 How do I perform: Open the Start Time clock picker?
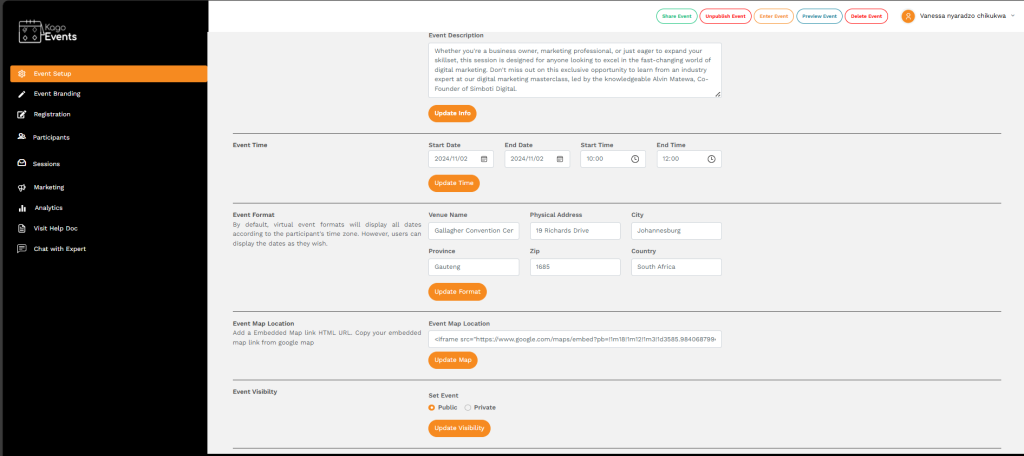tap(635, 159)
